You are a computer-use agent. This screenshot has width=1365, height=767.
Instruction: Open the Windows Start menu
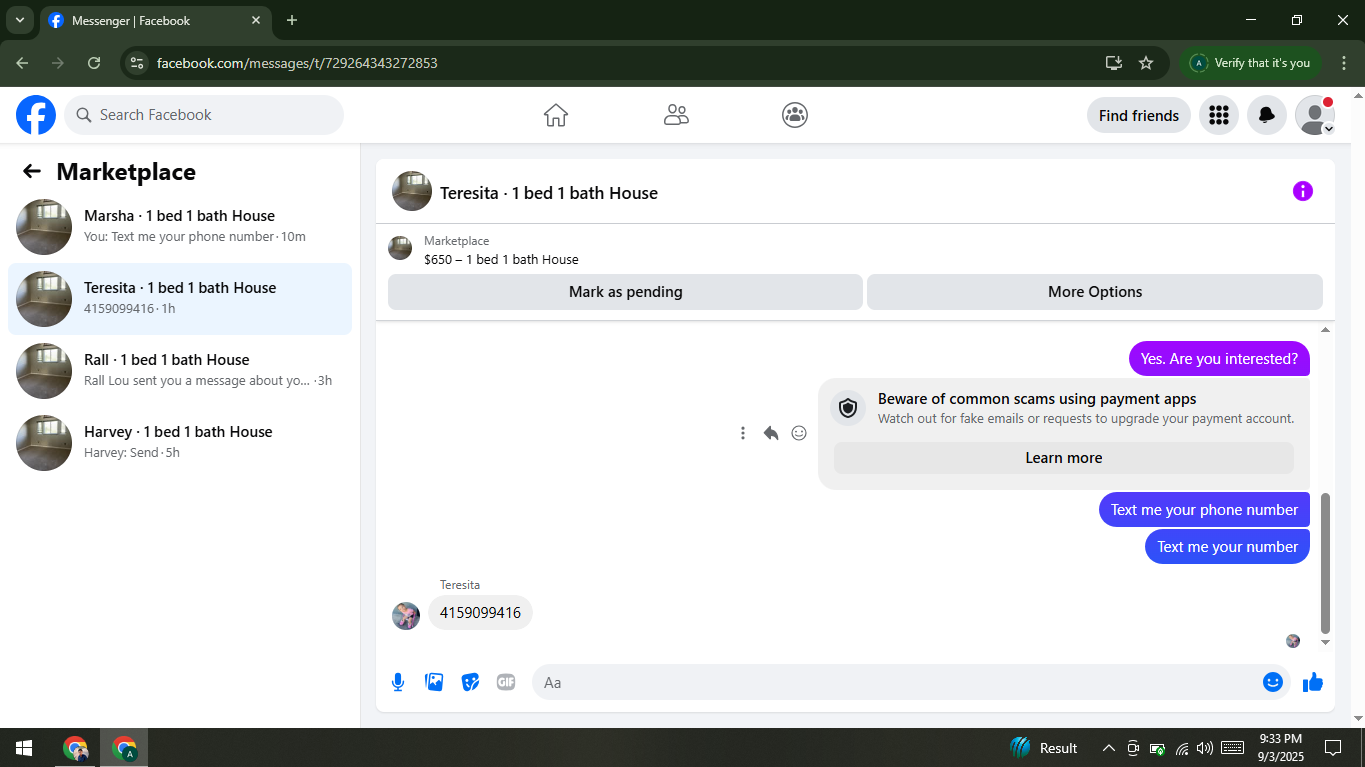24,748
